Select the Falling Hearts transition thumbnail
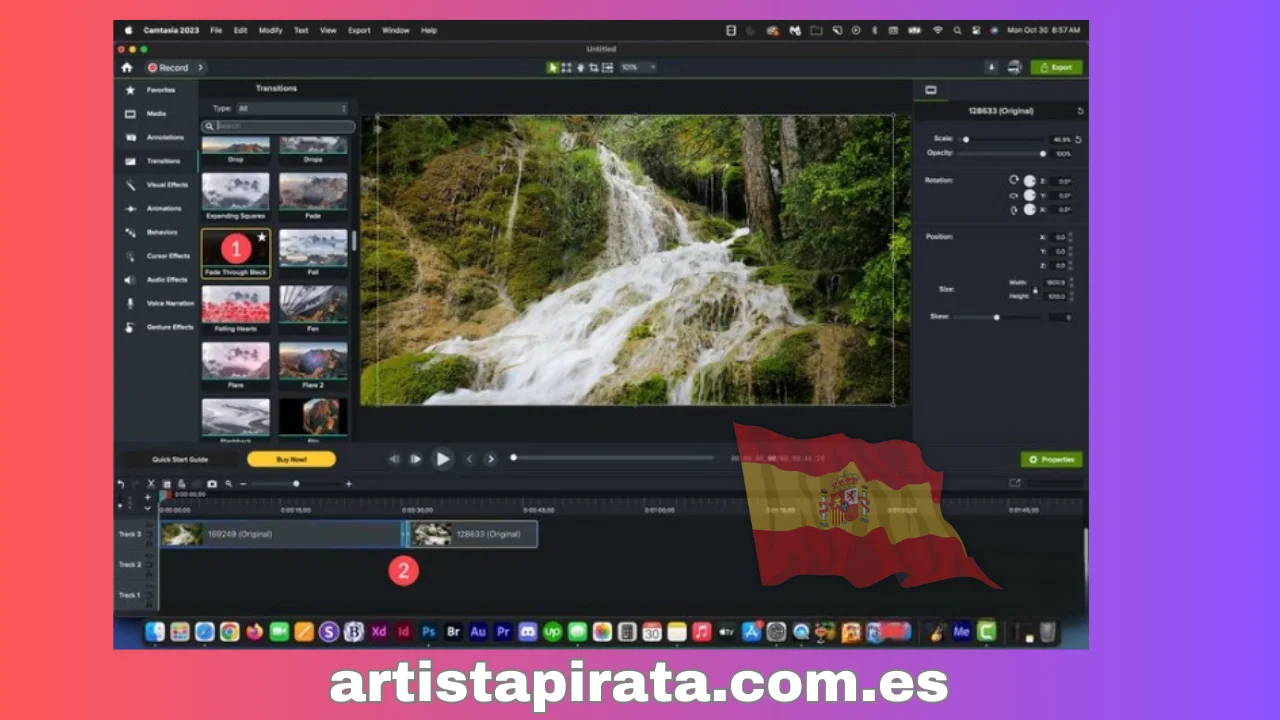Viewport: 1280px width, 720px height. point(236,304)
